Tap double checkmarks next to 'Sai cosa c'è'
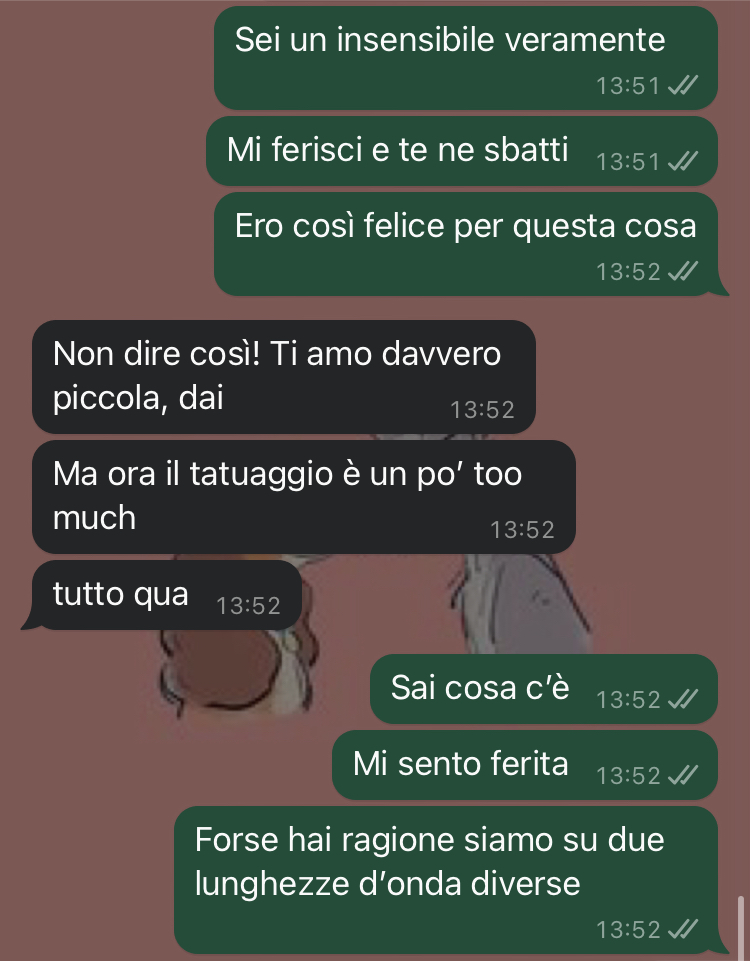The height and width of the screenshot is (961, 750). (683, 699)
